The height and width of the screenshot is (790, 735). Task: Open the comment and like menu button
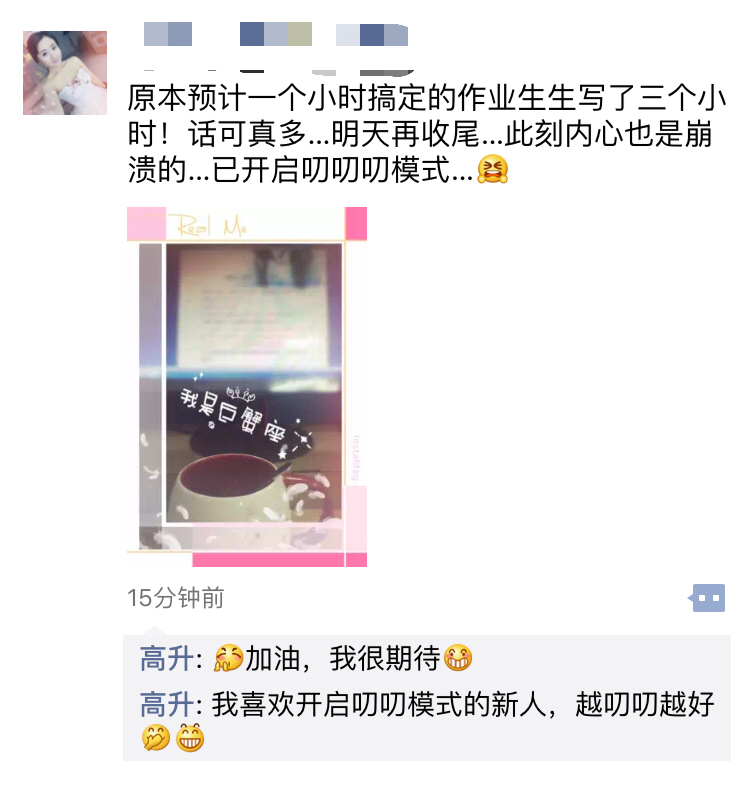(707, 598)
